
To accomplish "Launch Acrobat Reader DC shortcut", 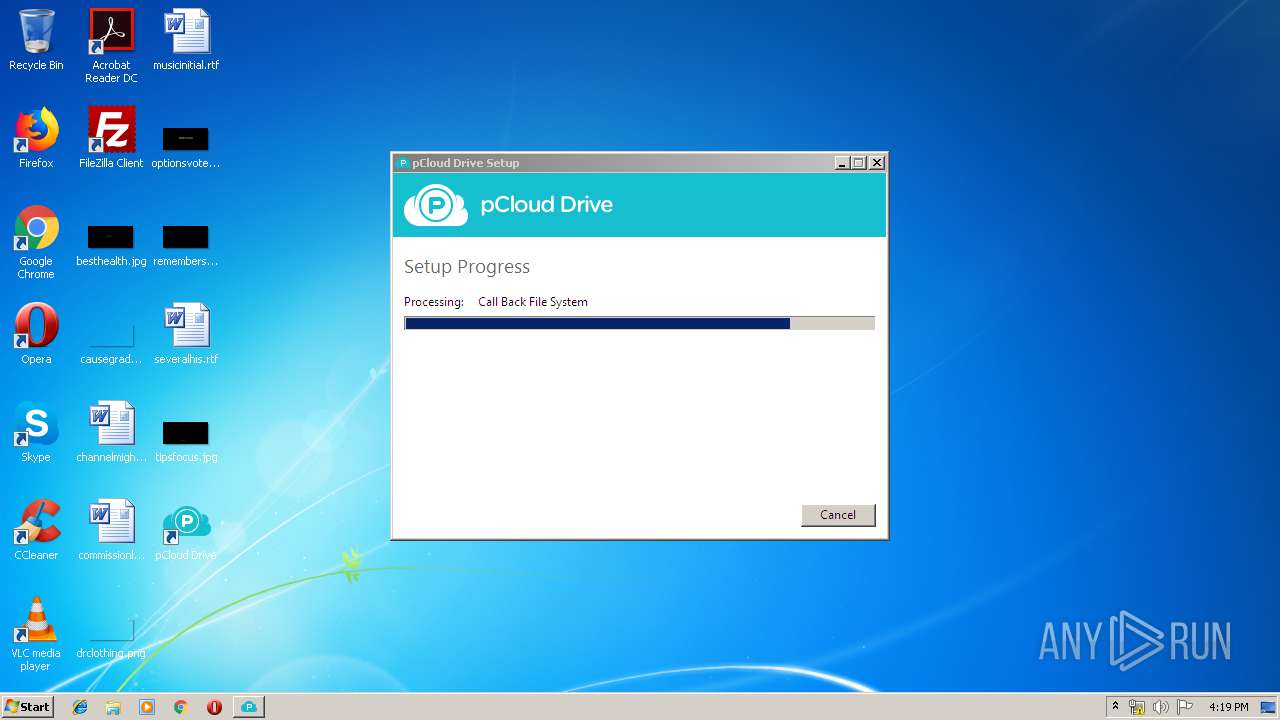I will 111,46.
